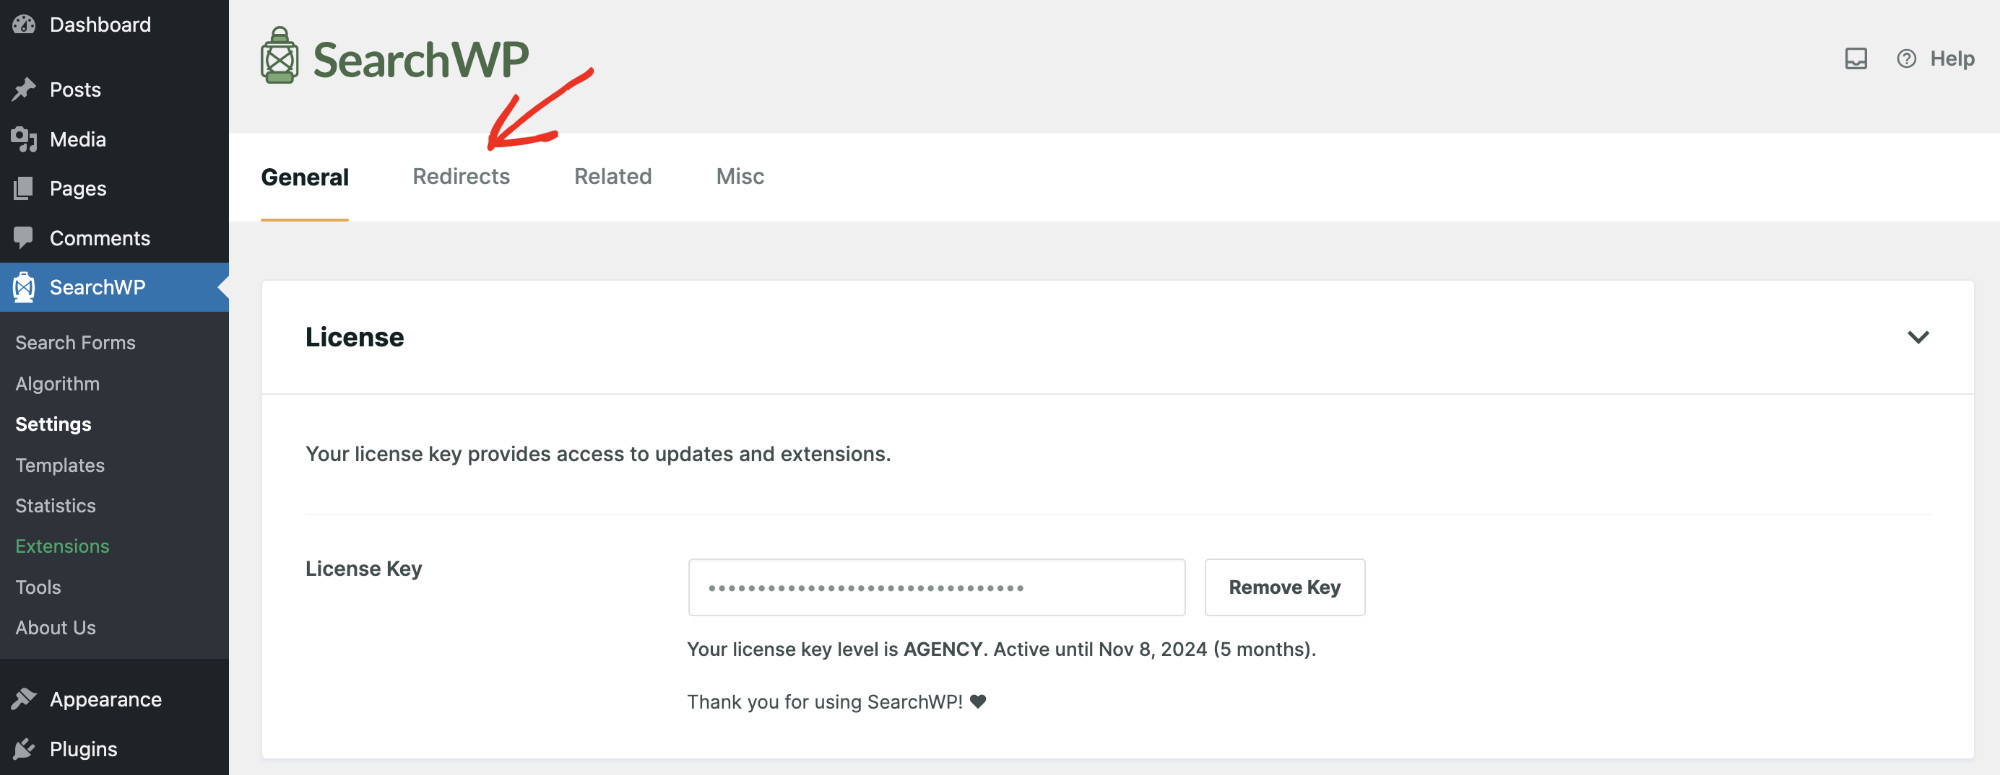Viewport: 2000px width, 775px height.
Task: Click the Remove Key button
Action: 1285,587
